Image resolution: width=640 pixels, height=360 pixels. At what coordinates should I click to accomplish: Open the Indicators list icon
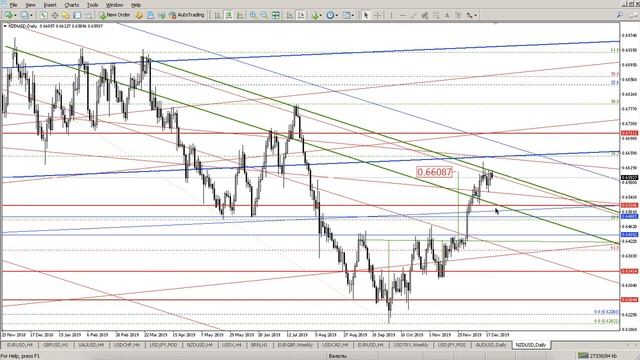tap(315, 15)
